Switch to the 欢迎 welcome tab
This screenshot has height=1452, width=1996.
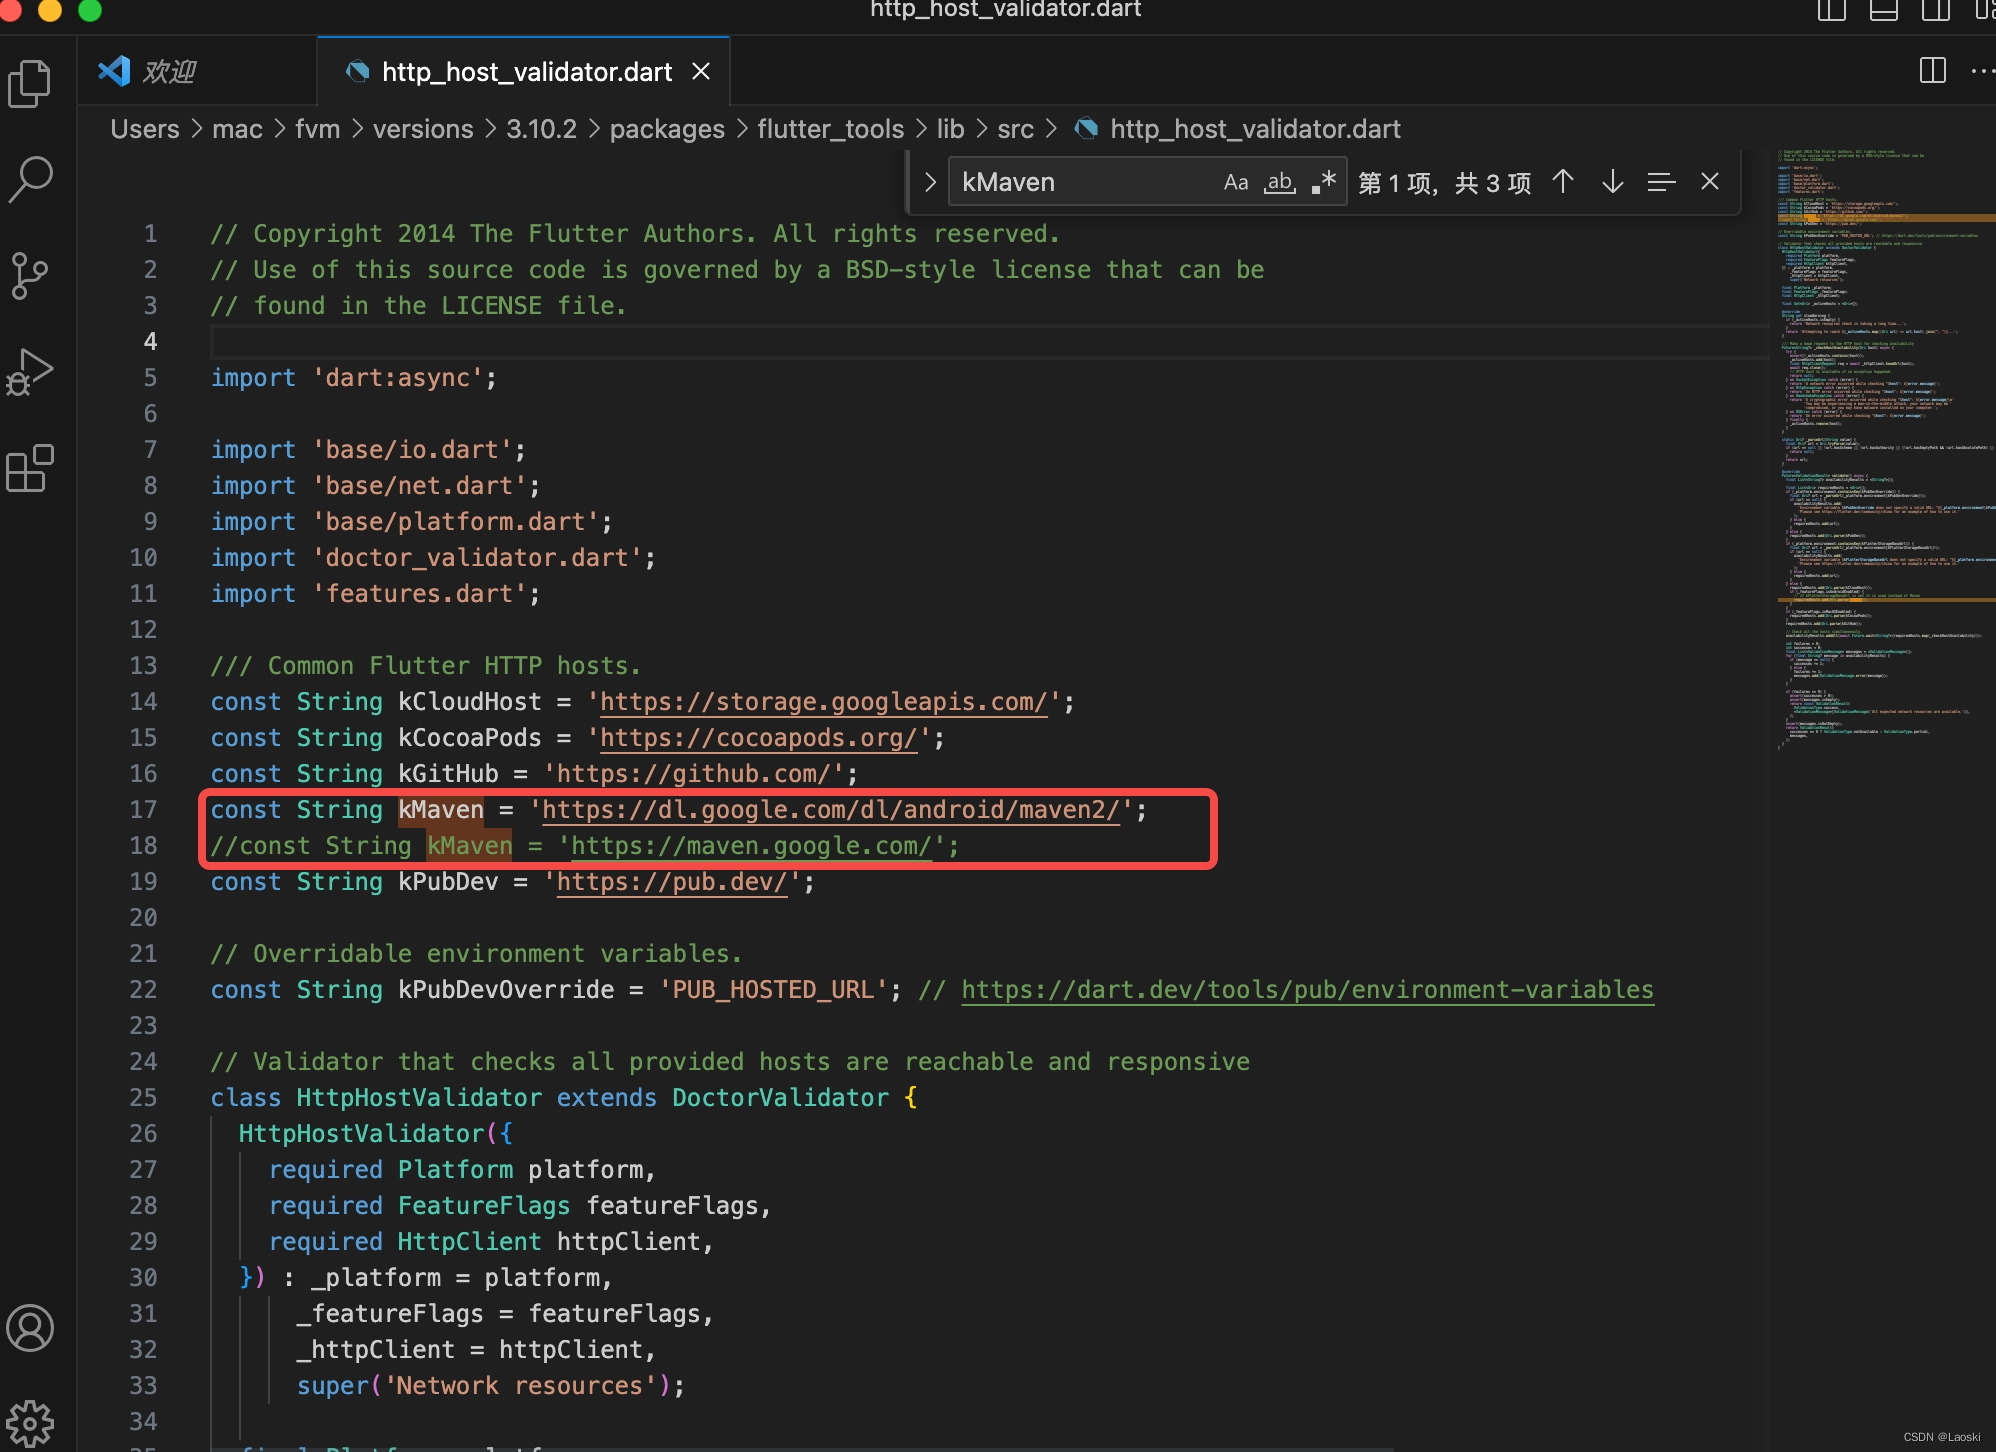[168, 72]
